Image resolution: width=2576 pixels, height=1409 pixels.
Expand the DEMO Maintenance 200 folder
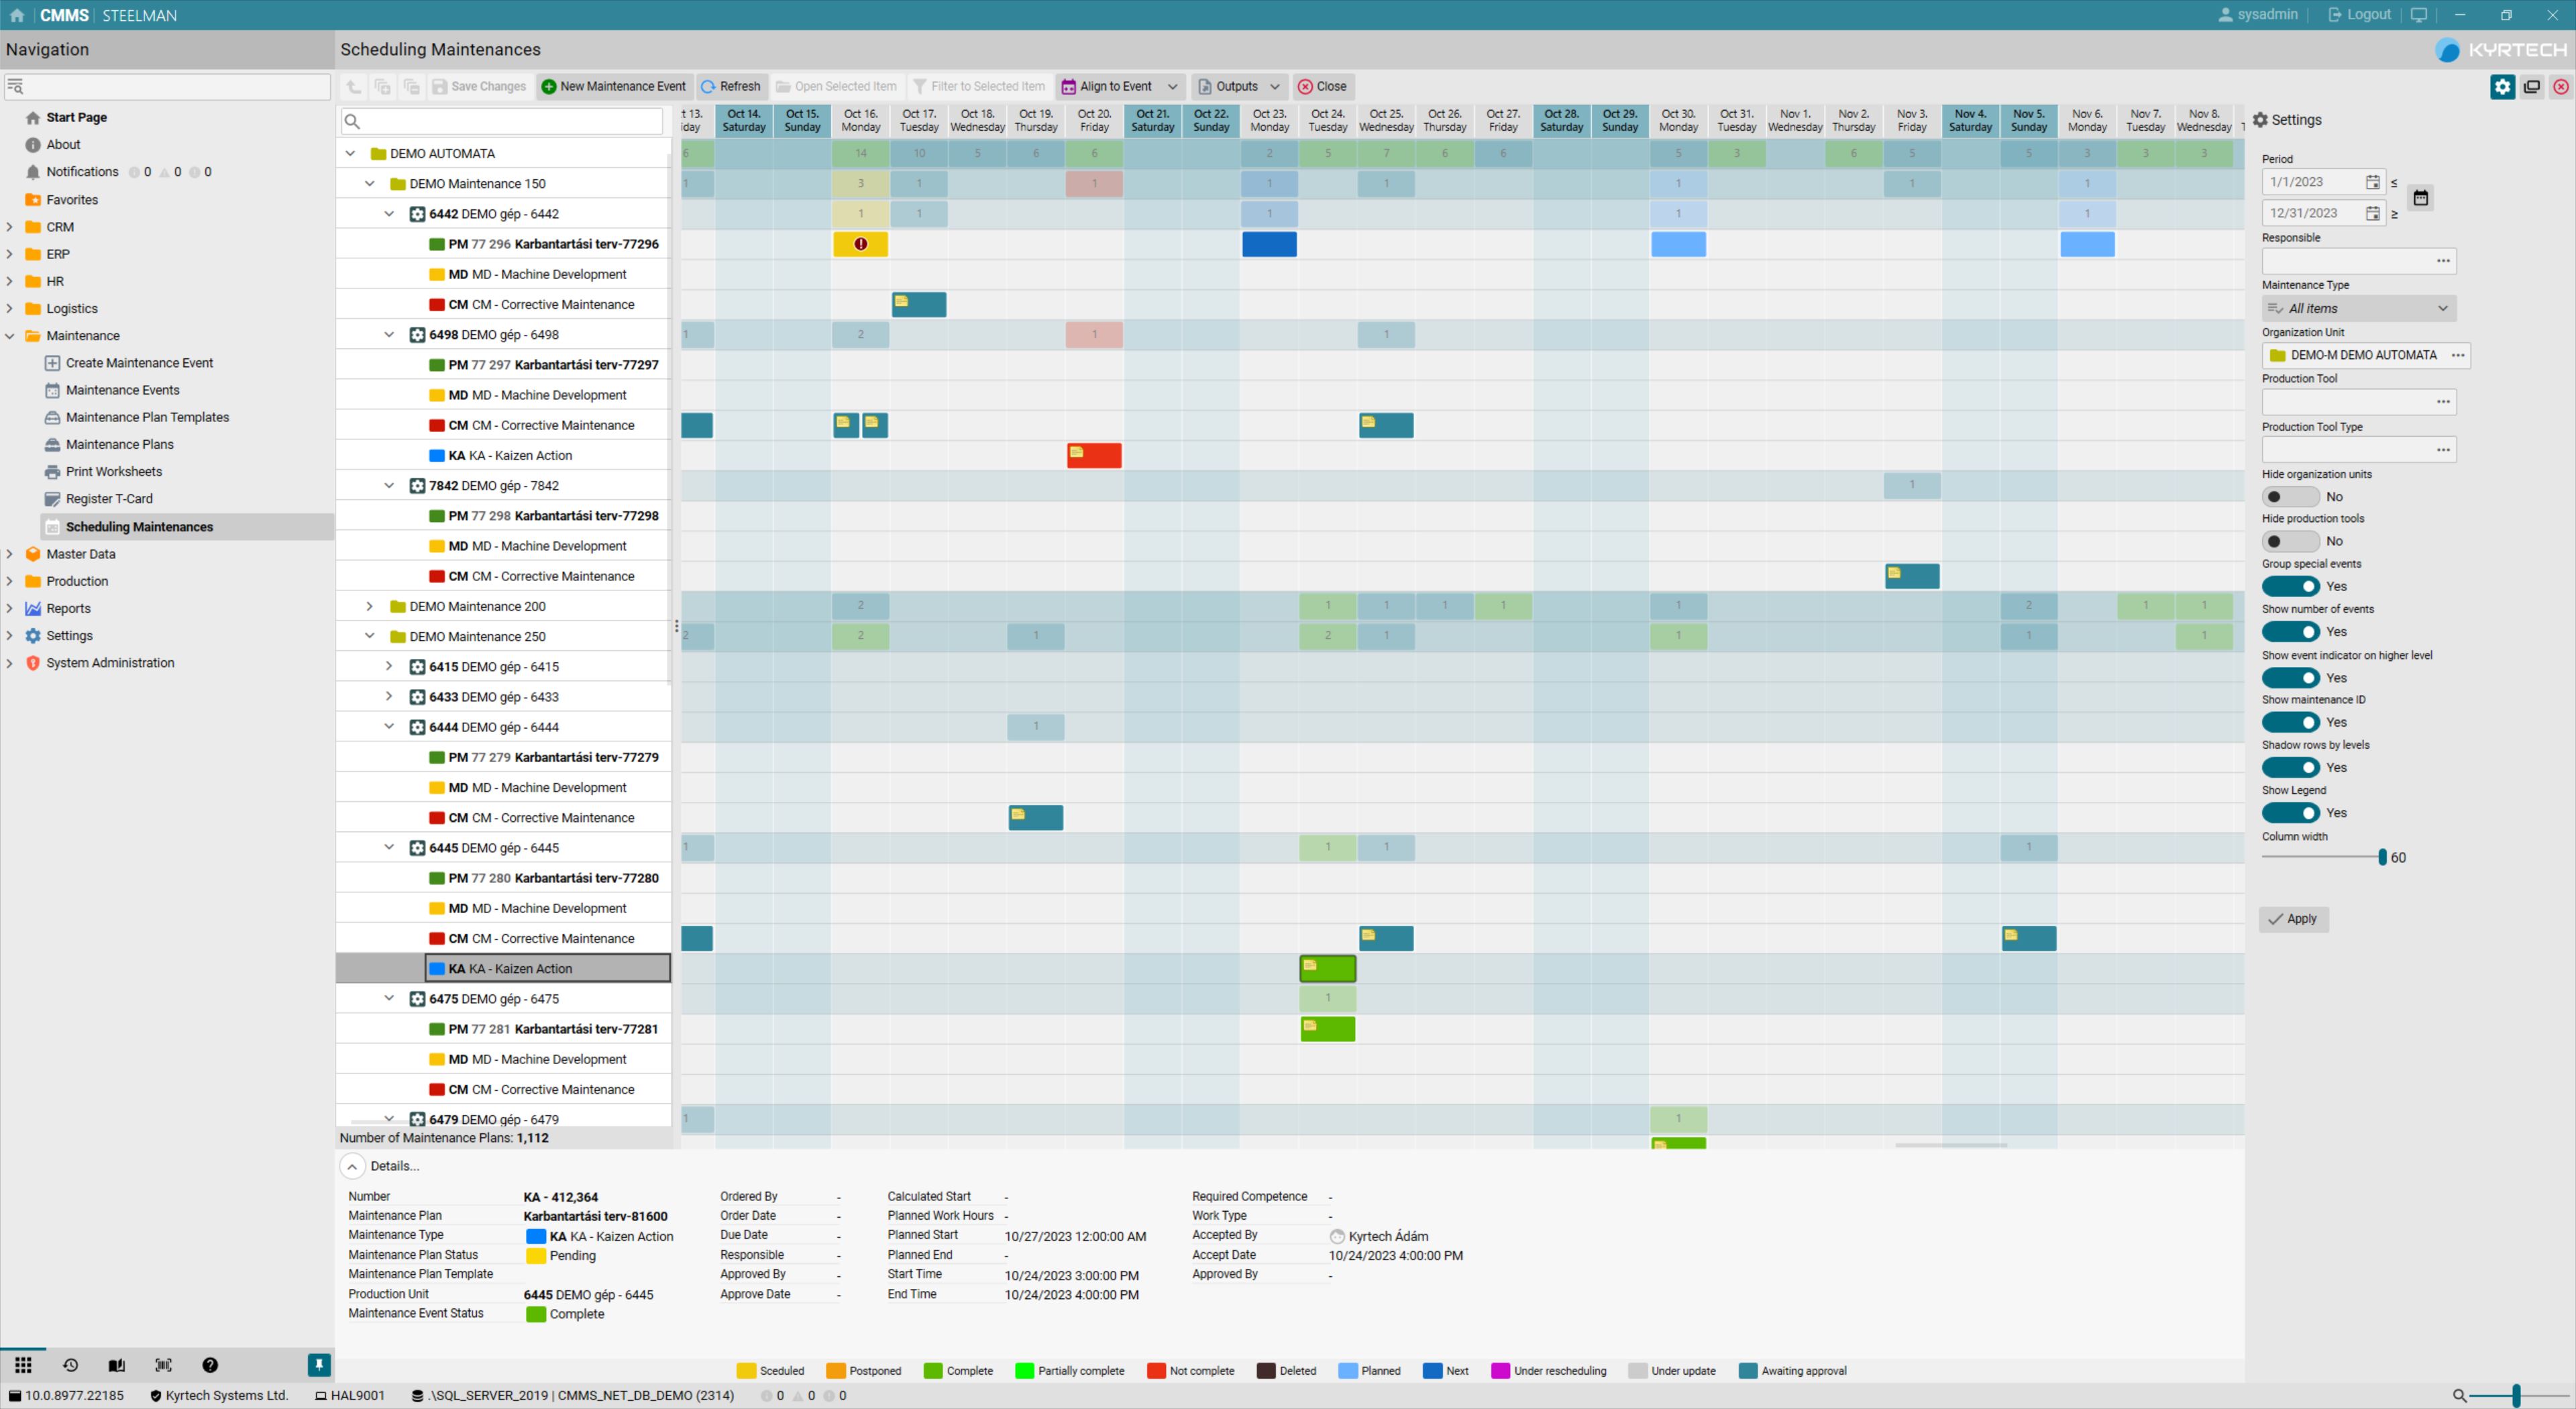pyautogui.click(x=369, y=606)
